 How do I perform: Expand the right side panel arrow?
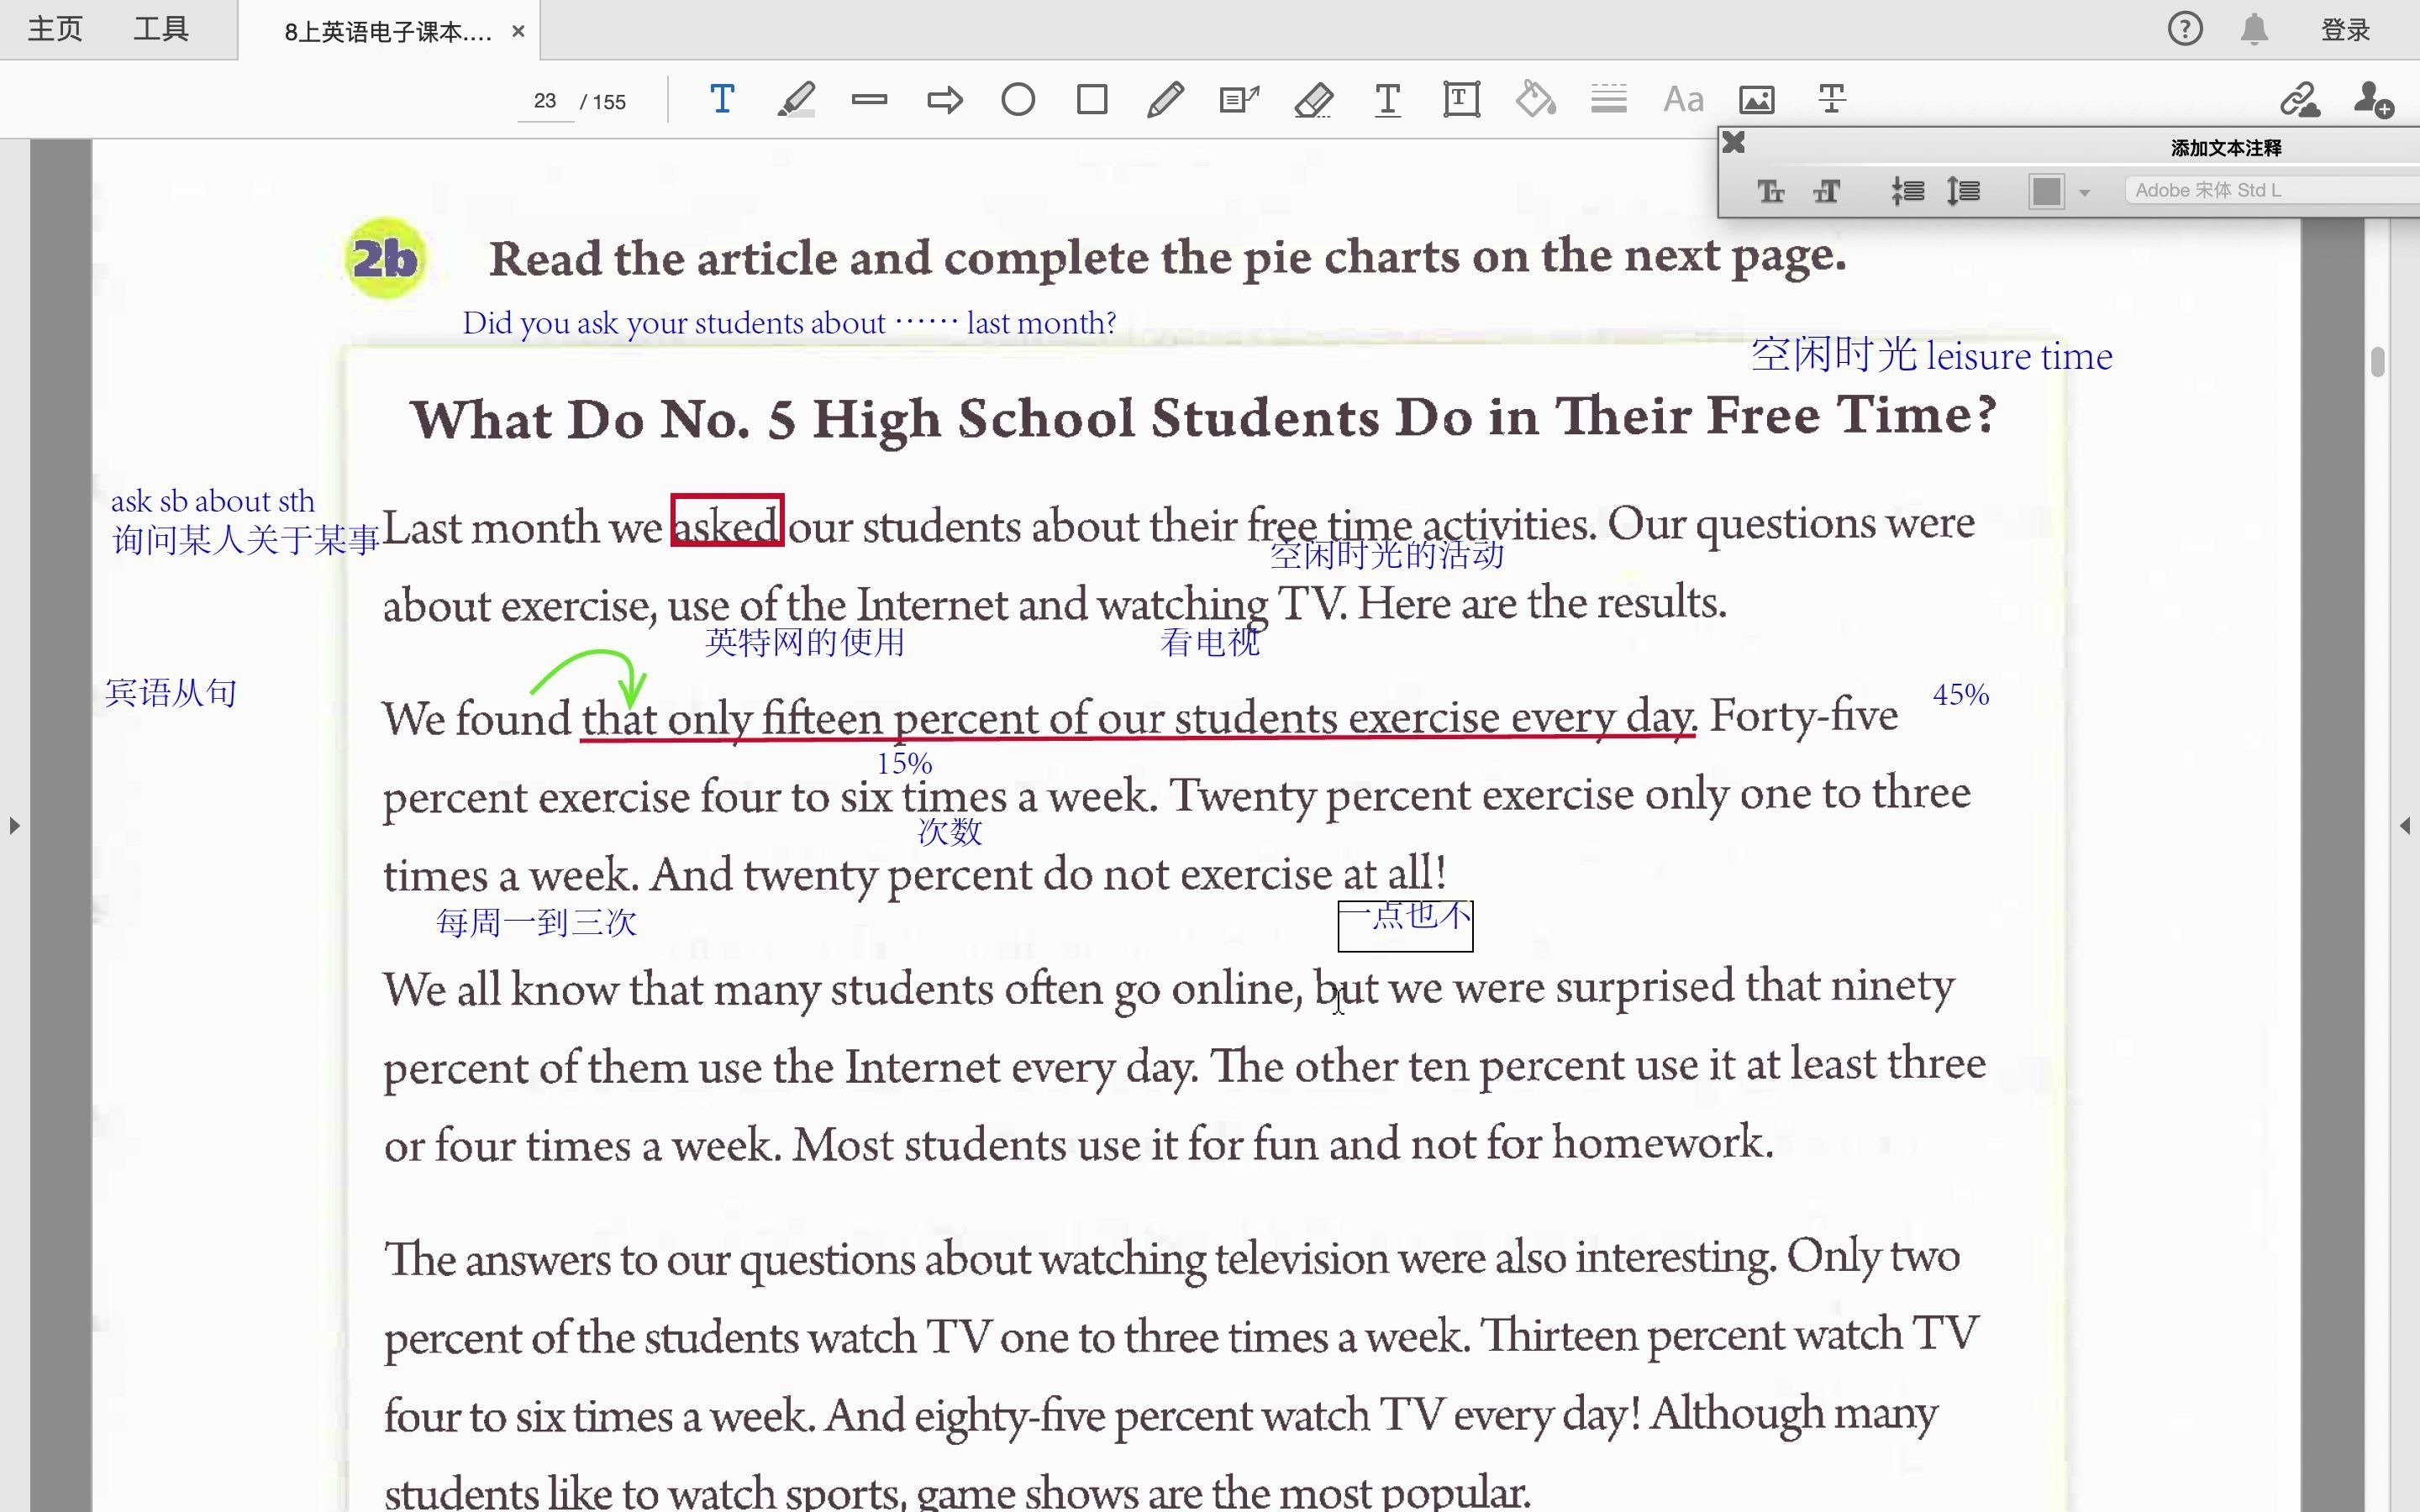(2405, 826)
